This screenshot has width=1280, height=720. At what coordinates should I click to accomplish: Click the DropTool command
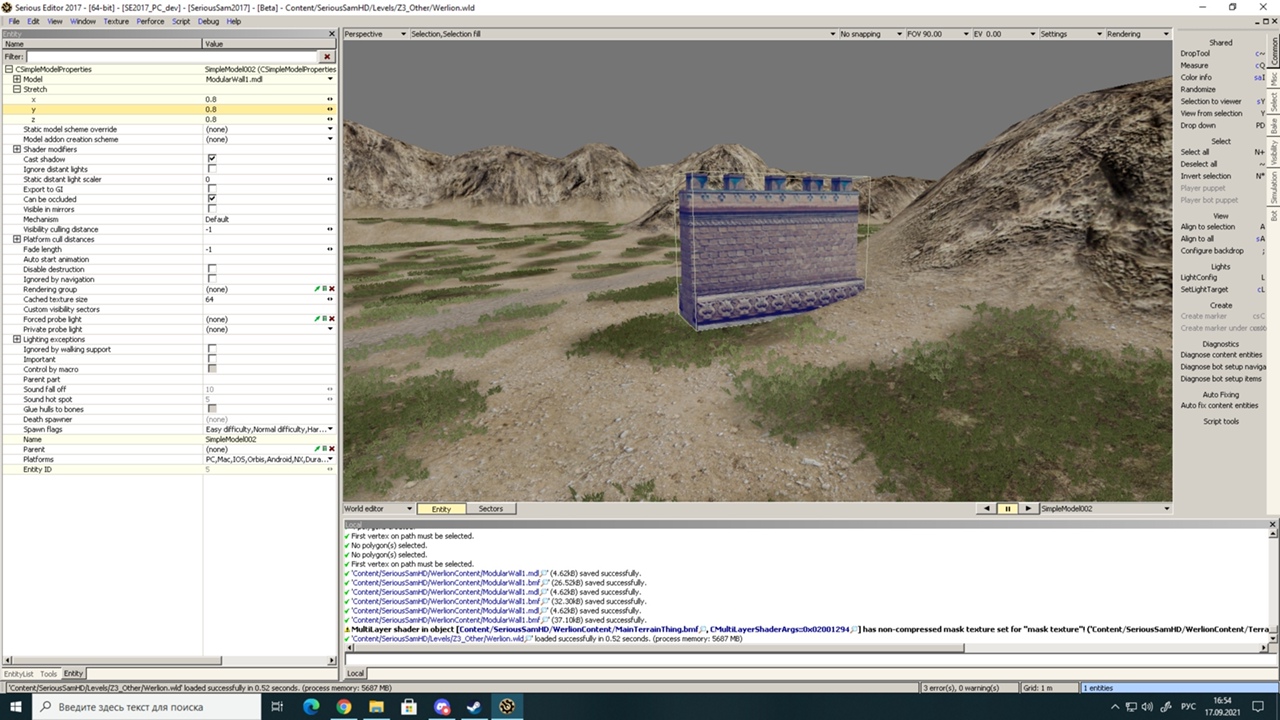pos(1195,53)
